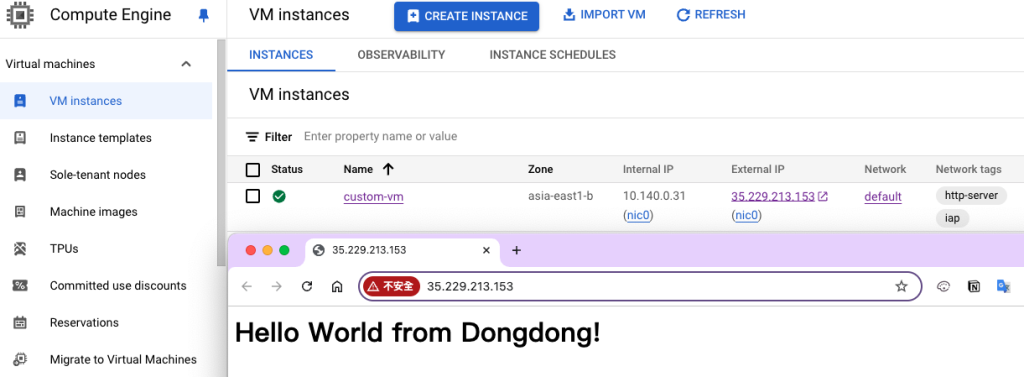1024x377 pixels.
Task: Open the browser home page icon
Action: click(x=337, y=286)
